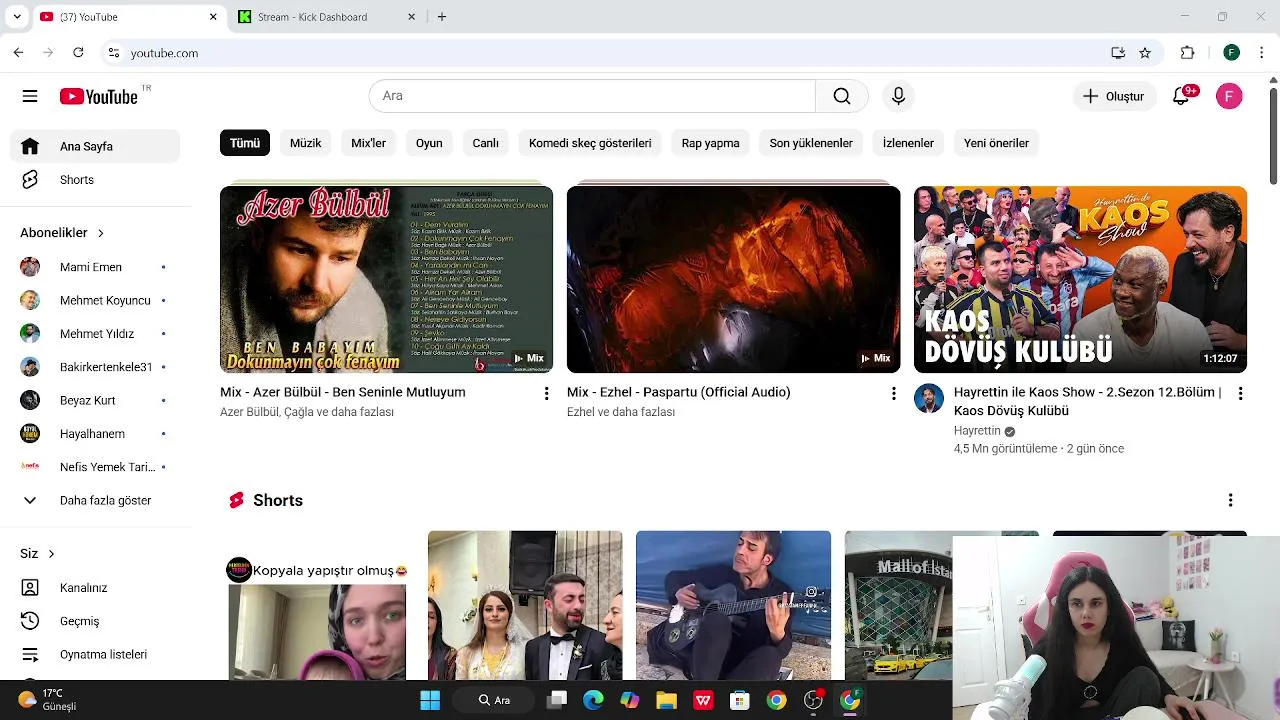Select the Mix'ler filter chip
The image size is (1280, 720).
368,143
